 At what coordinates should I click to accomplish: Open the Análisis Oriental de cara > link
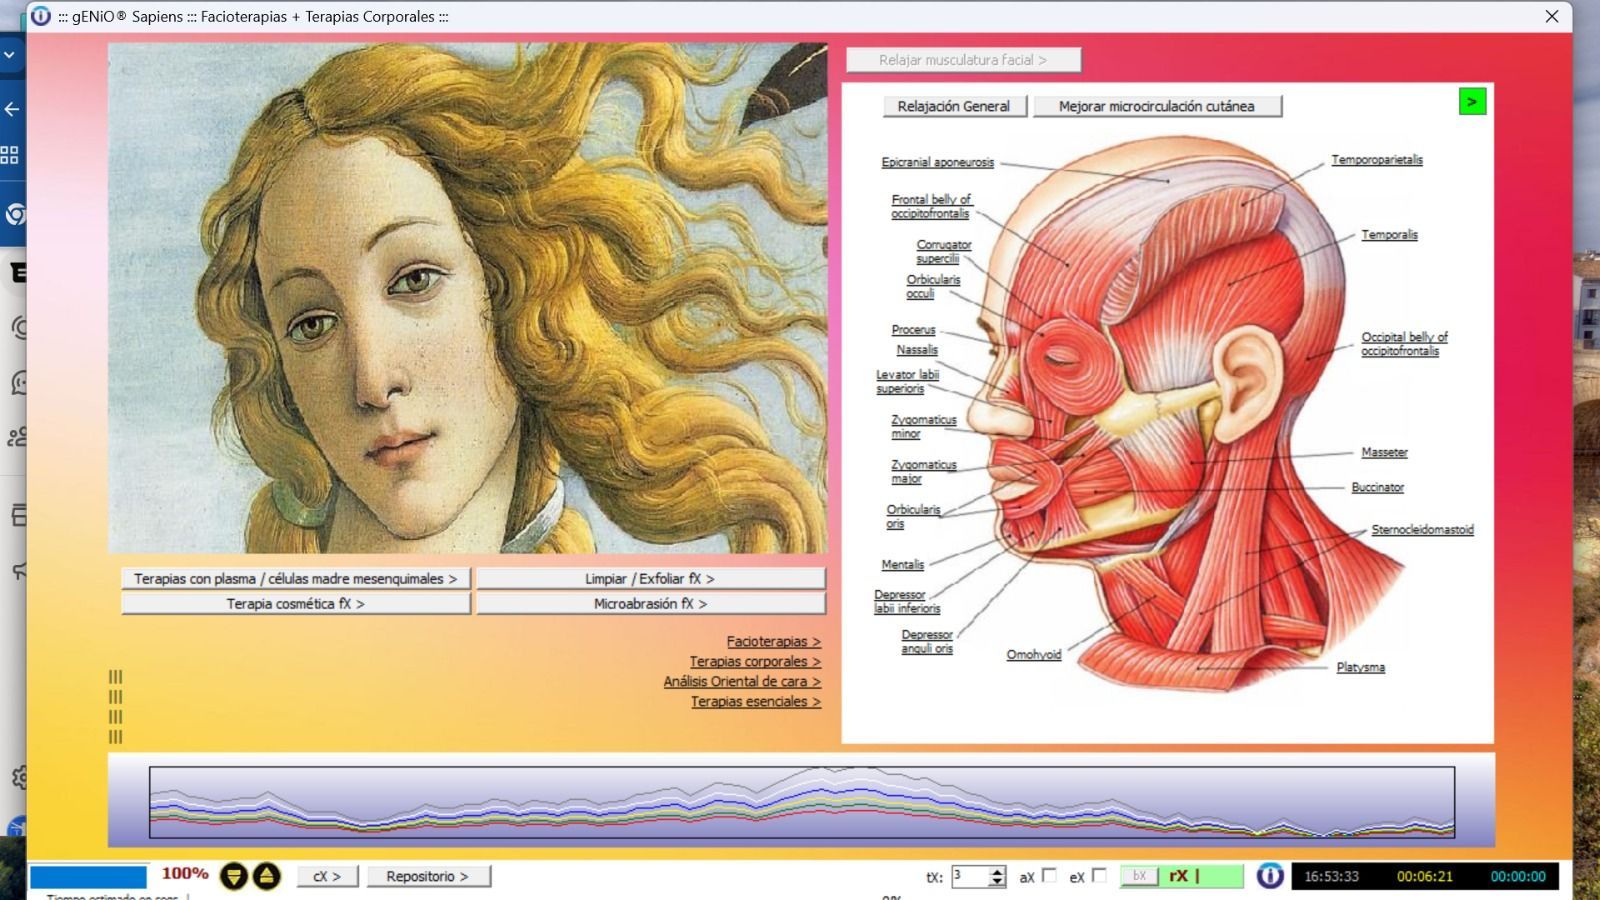742,681
